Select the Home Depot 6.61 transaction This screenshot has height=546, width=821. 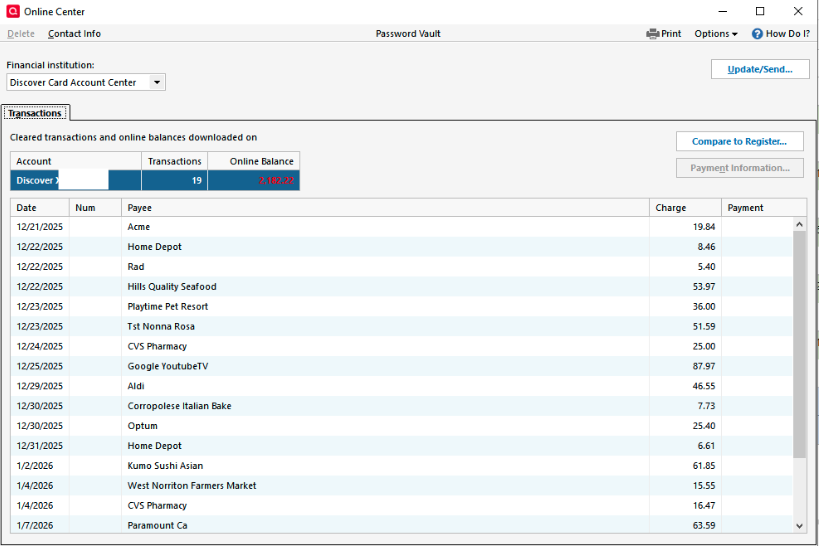401,445
